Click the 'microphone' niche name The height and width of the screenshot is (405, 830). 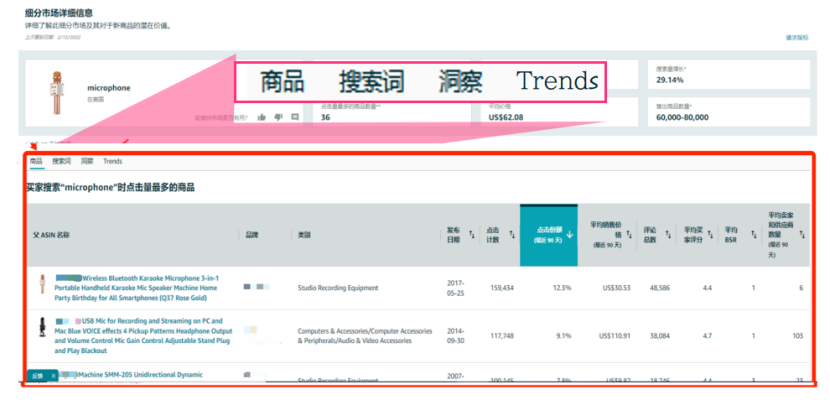point(109,88)
